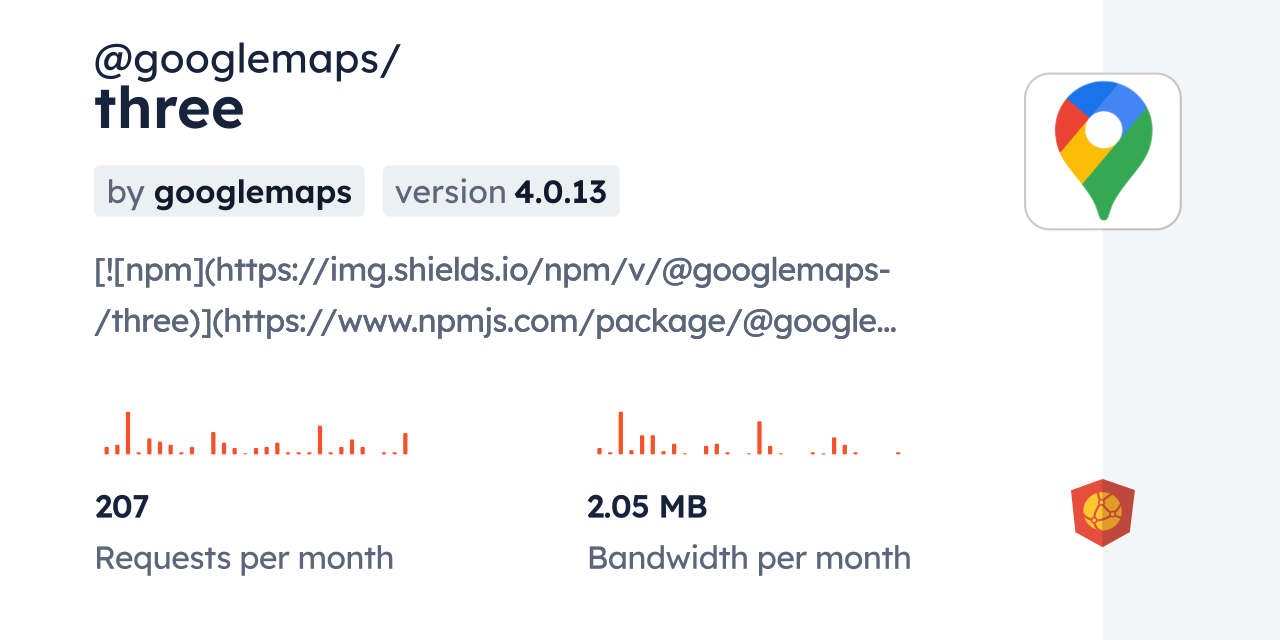
Task: Click the "207" requests count
Action: click(x=122, y=507)
